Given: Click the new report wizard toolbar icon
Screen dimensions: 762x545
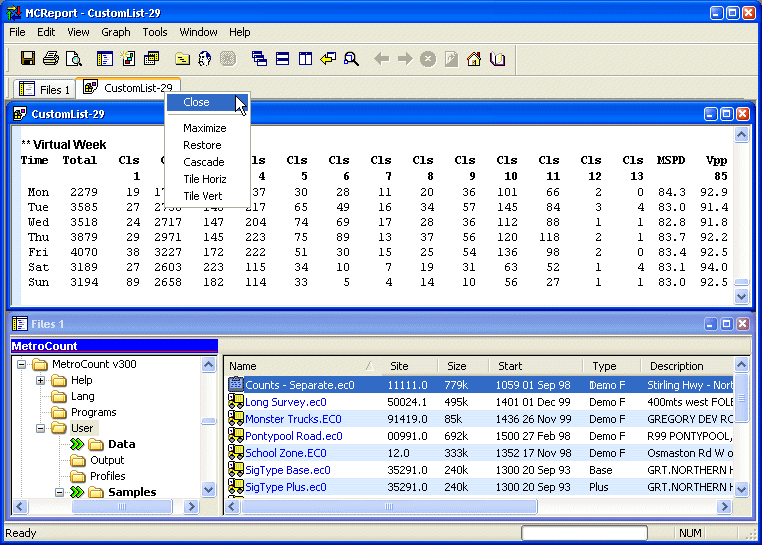Looking at the screenshot, I should [128, 59].
